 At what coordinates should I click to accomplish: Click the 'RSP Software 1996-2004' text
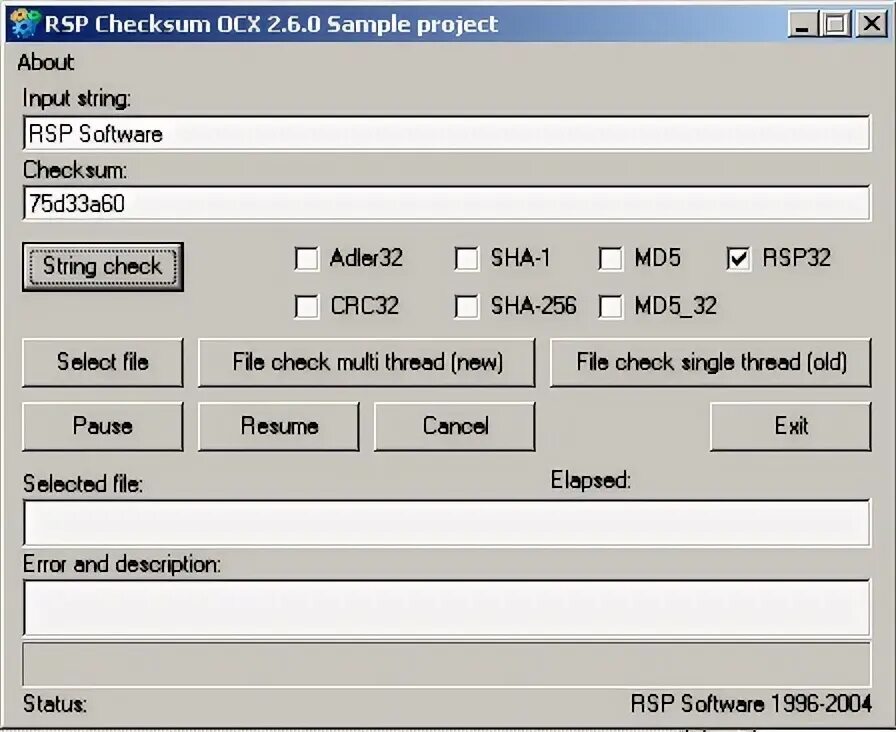pyautogui.click(x=751, y=703)
